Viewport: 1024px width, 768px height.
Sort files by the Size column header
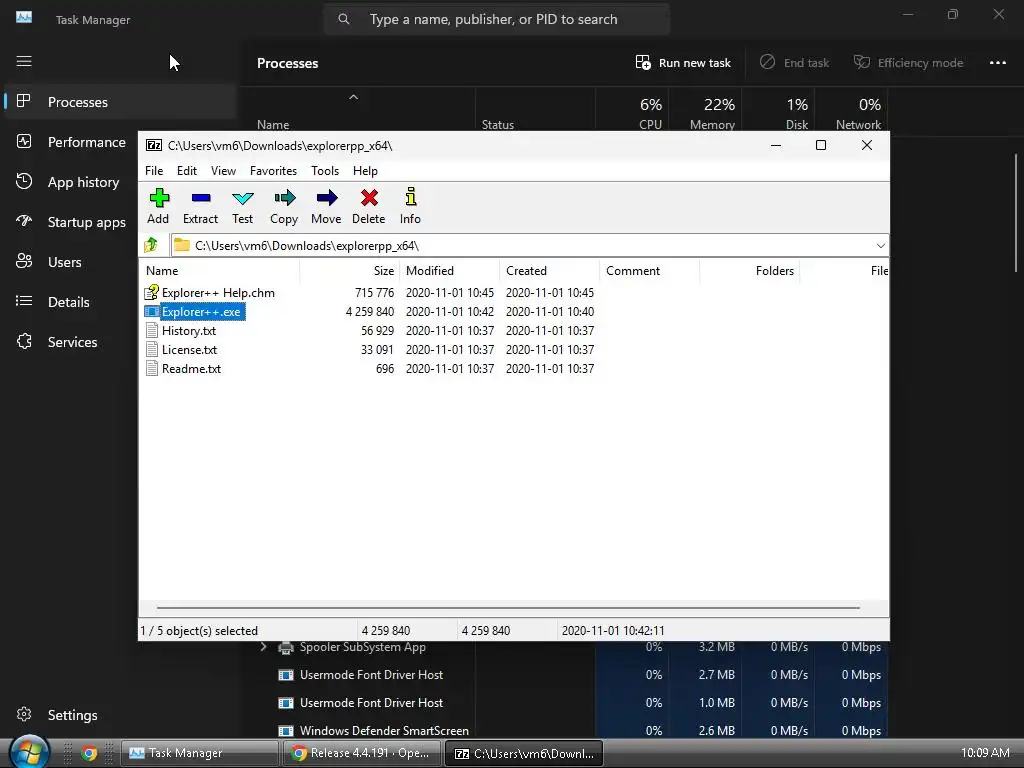[x=349, y=270]
